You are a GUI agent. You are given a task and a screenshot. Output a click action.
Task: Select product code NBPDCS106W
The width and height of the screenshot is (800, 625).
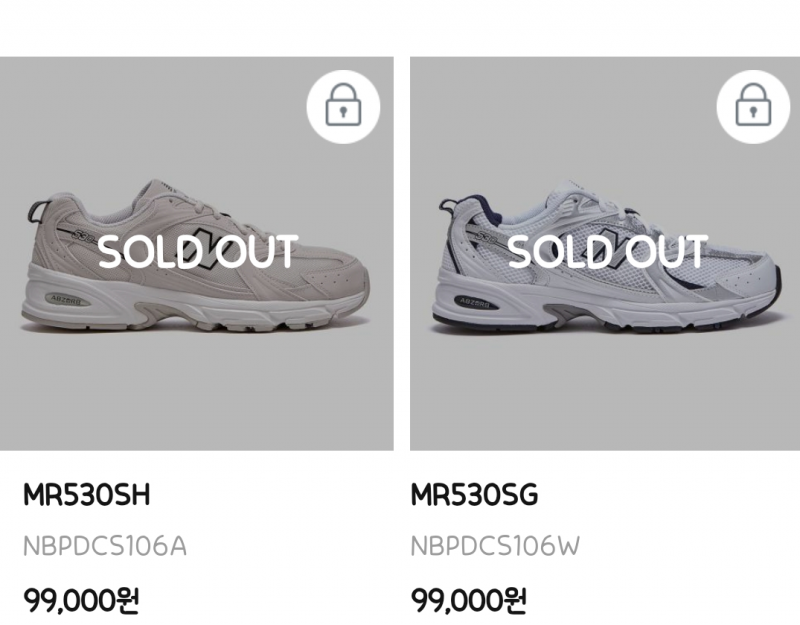click(x=496, y=547)
